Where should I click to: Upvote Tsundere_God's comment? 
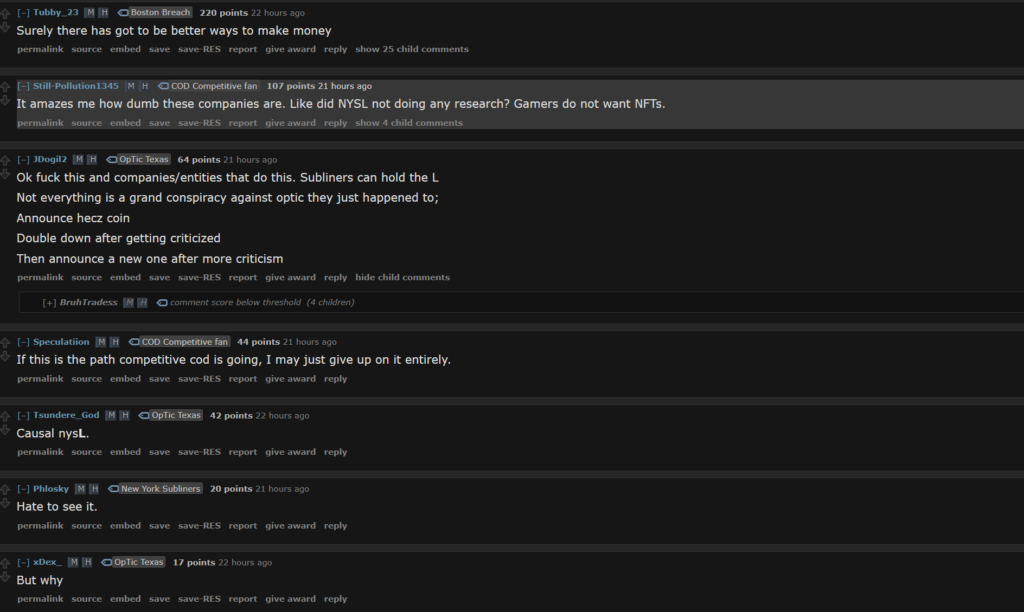click(5, 417)
